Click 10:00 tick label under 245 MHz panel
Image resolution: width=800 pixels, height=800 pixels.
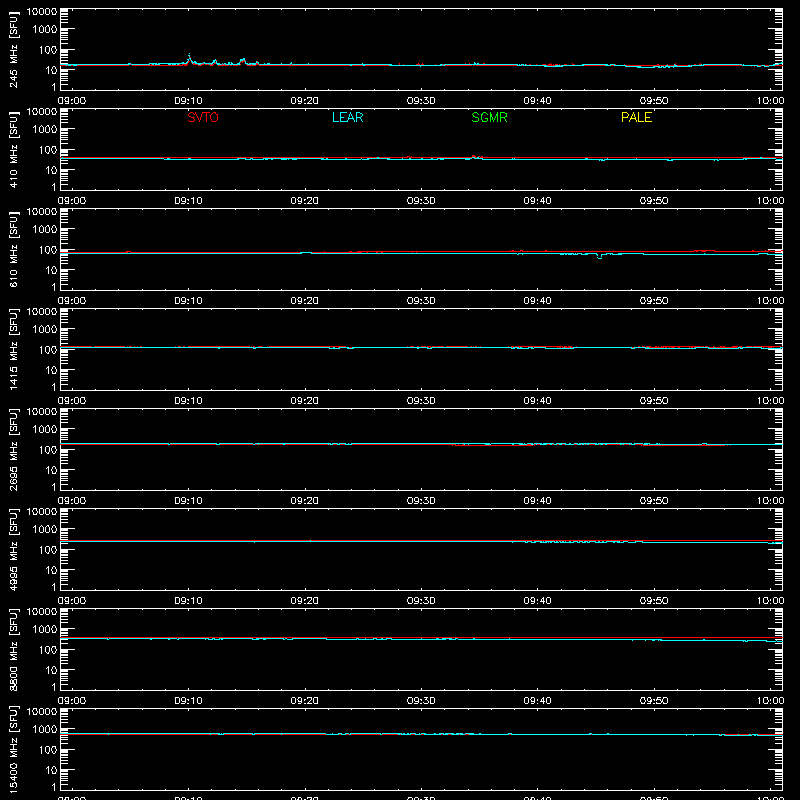pos(770,101)
